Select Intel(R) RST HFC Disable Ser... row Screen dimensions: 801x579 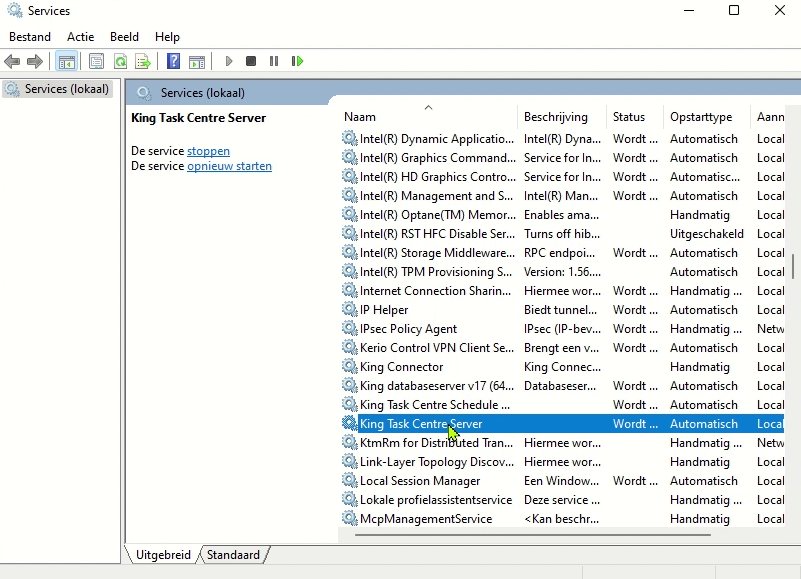562,234
